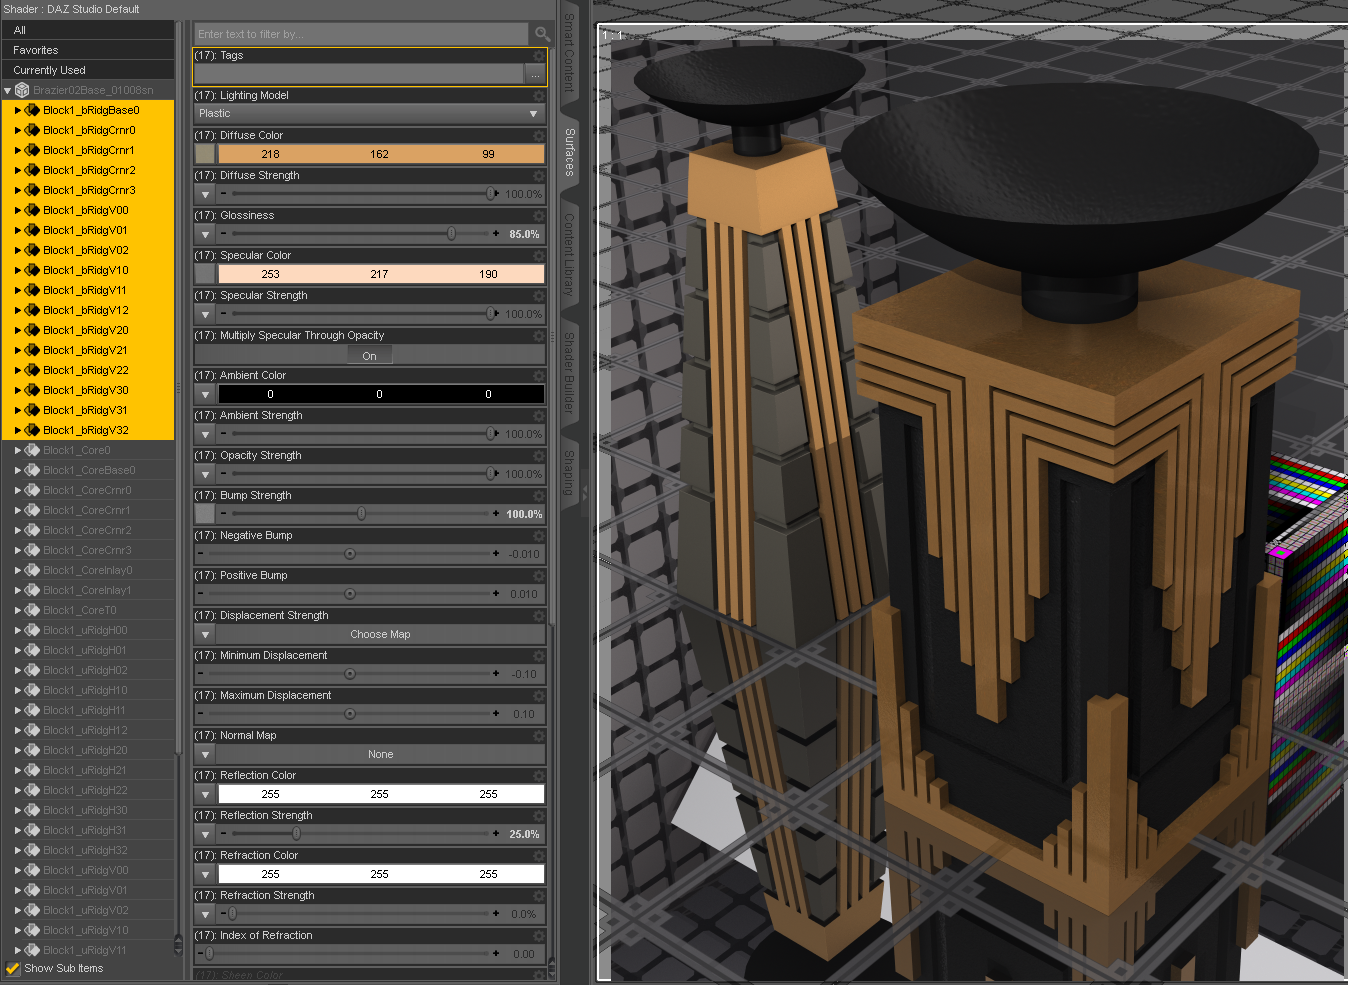This screenshot has height=985, width=1348.
Task: Switch to the Content Library tab
Action: click(570, 254)
